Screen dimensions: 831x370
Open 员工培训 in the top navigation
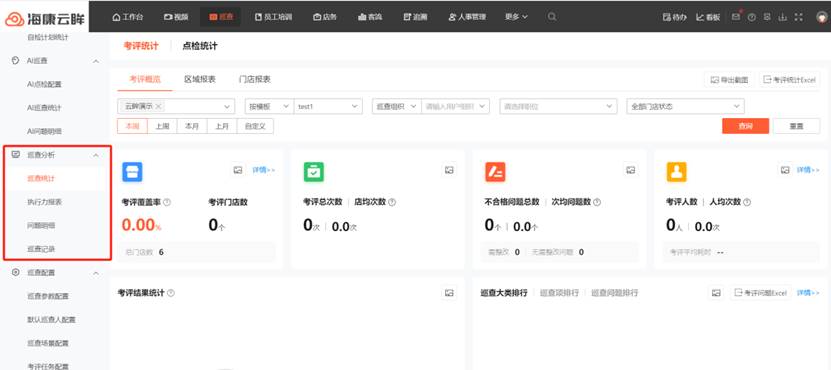[x=273, y=17]
